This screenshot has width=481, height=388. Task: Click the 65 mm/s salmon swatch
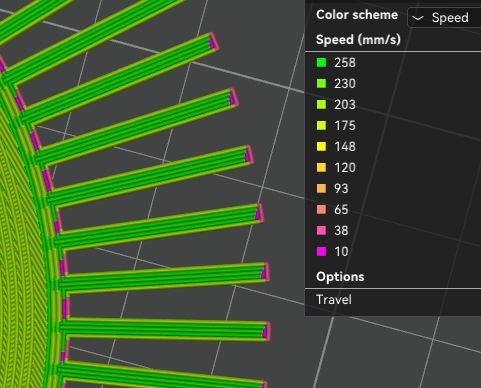pyautogui.click(x=321, y=210)
